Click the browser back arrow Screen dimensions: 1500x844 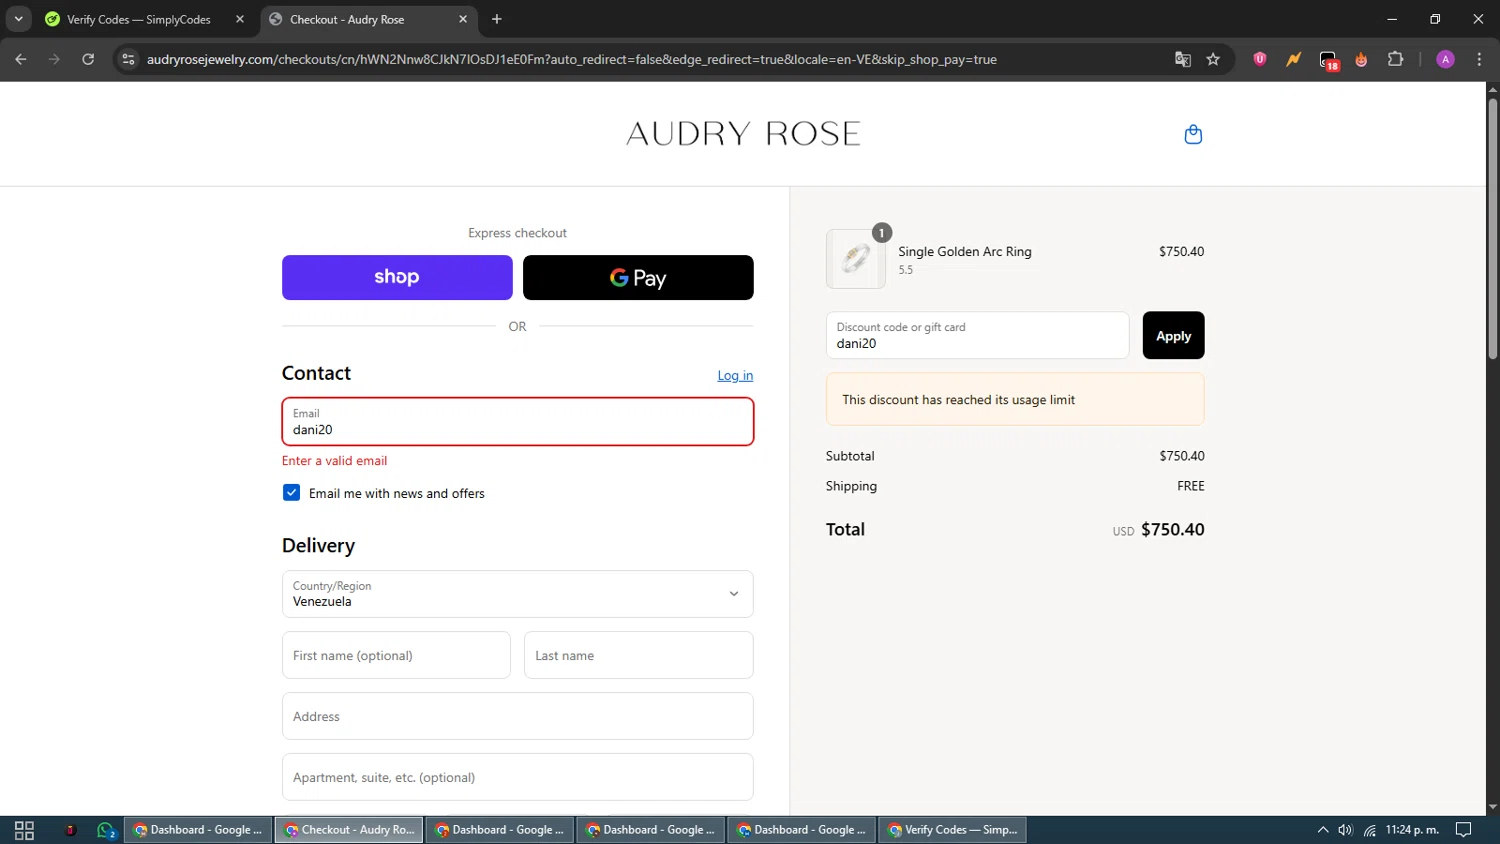point(21,59)
